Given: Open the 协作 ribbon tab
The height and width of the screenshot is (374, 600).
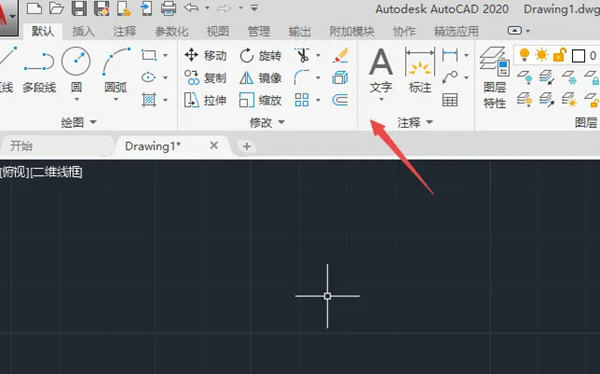Looking at the screenshot, I should [x=404, y=31].
